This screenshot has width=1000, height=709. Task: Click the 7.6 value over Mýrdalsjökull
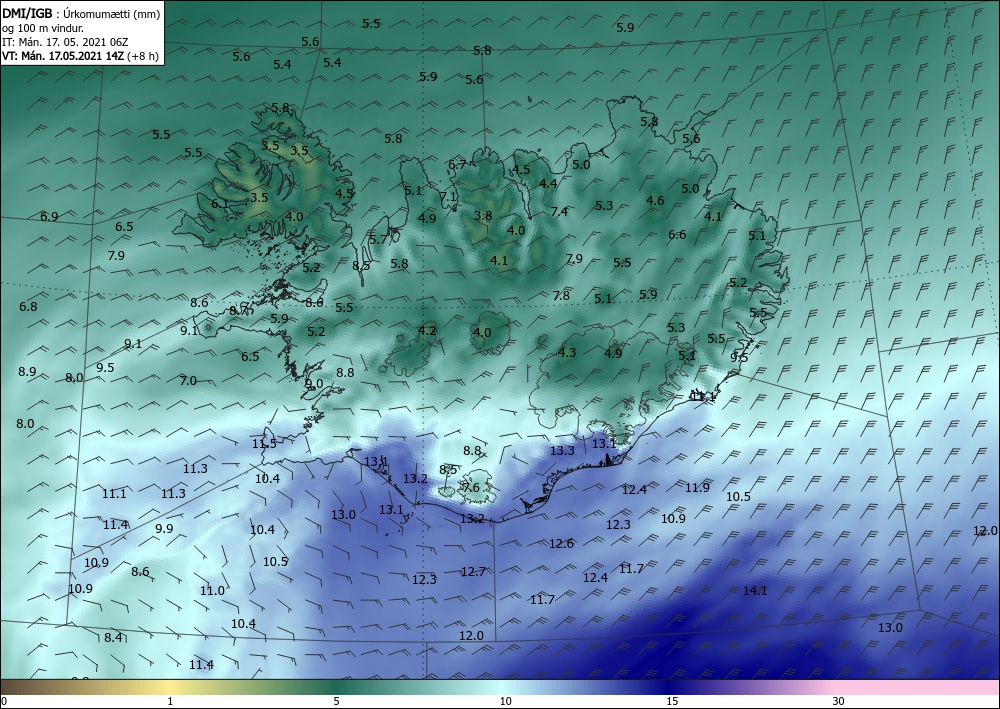point(471,488)
